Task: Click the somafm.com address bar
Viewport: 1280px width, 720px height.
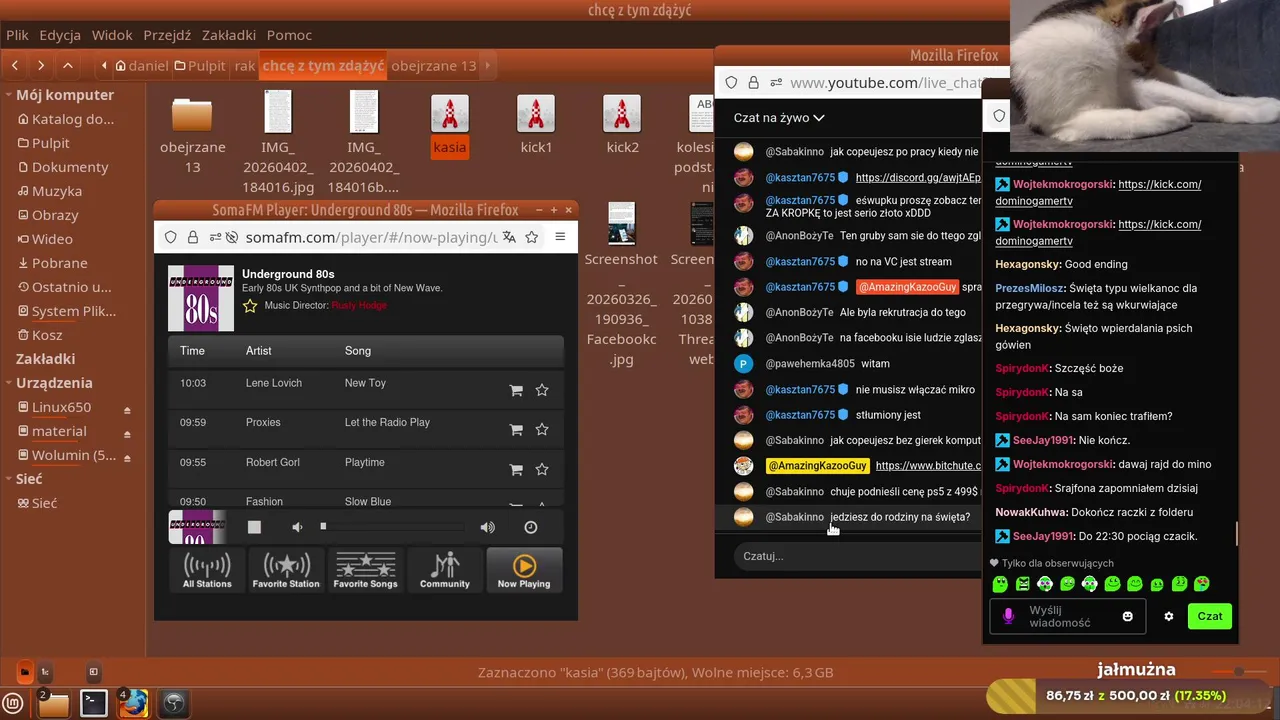Action: tap(370, 237)
